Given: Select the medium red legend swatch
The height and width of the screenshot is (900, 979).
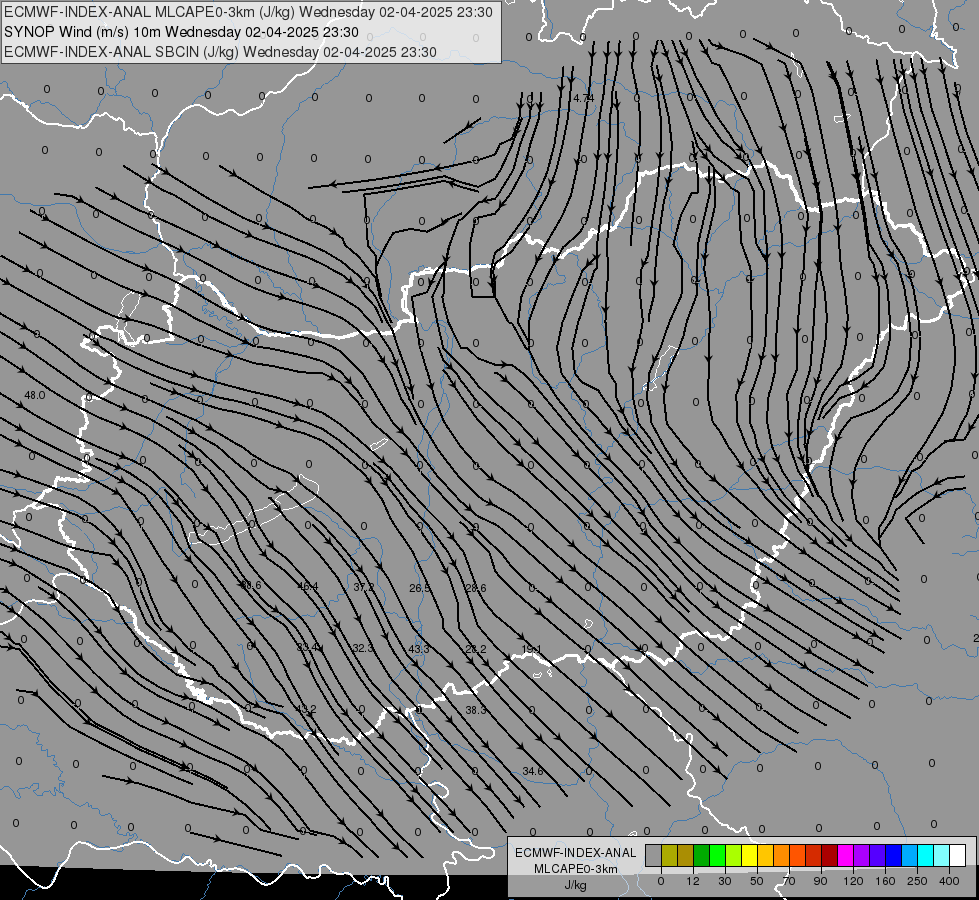Looking at the screenshot, I should [x=814, y=856].
